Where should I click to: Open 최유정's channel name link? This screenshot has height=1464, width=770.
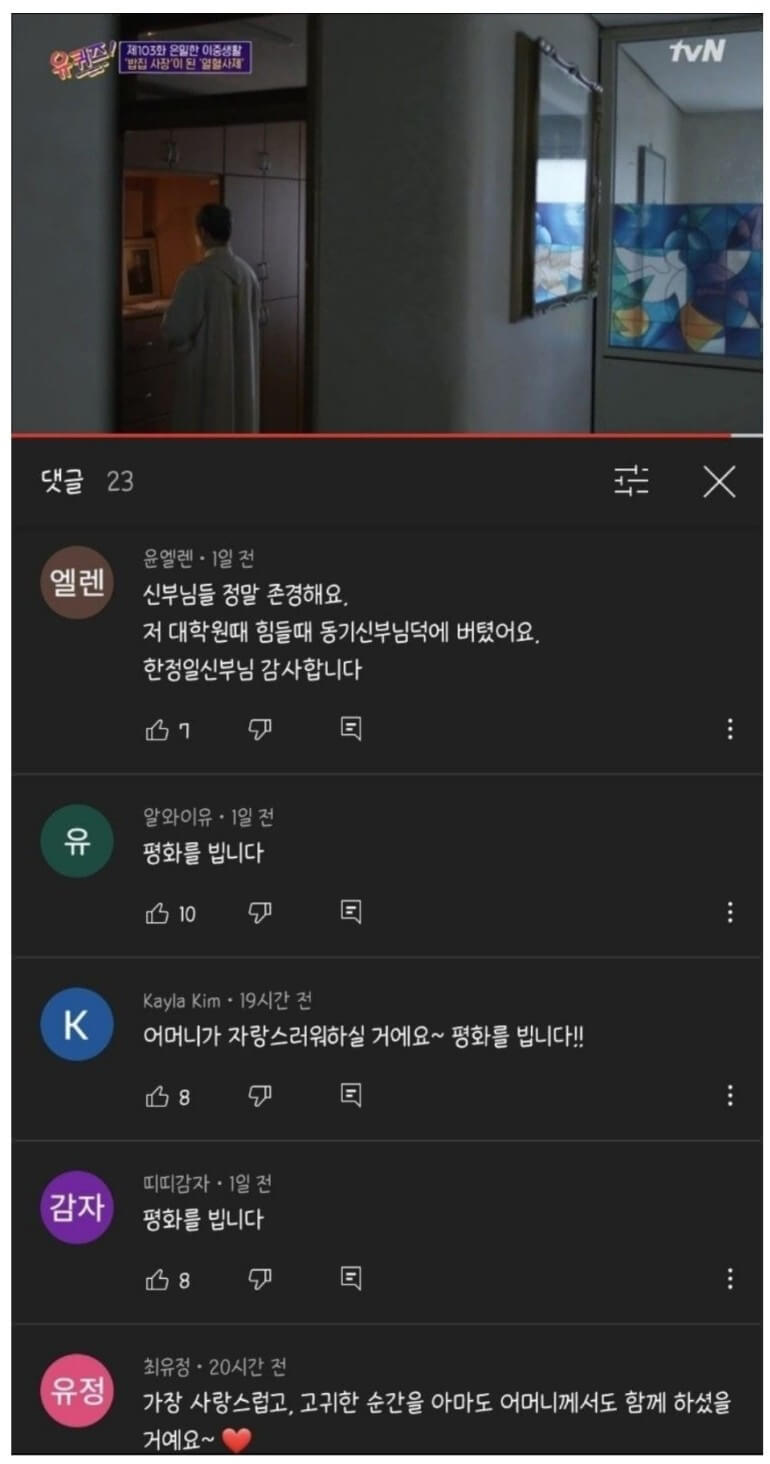point(166,1367)
